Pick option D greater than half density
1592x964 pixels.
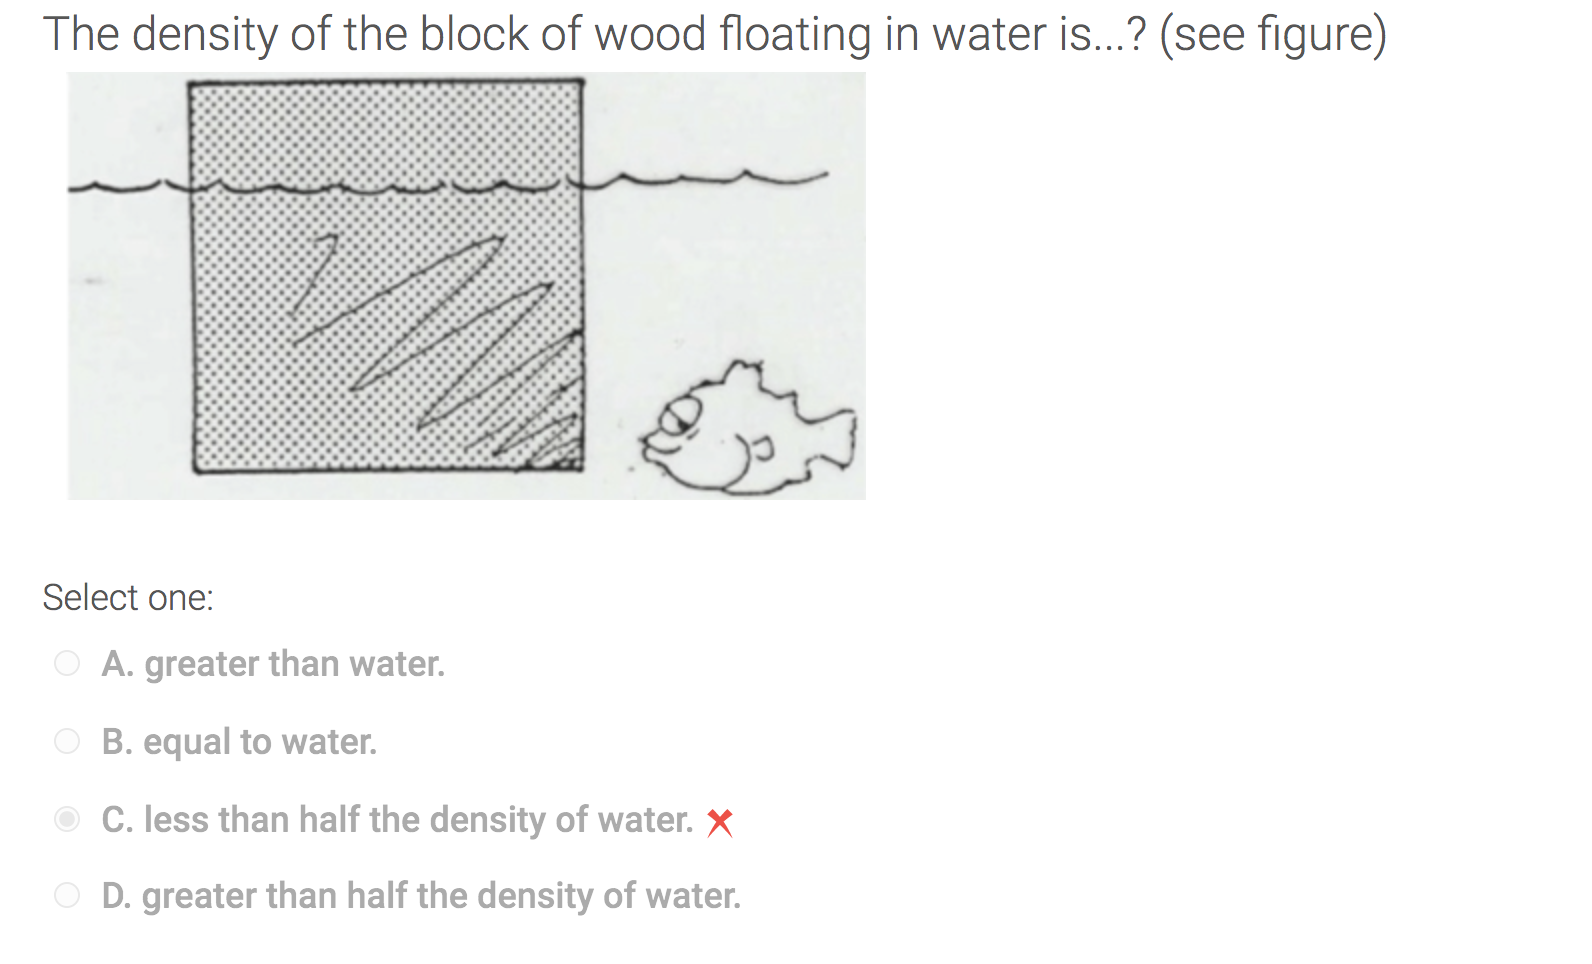pos(66,896)
